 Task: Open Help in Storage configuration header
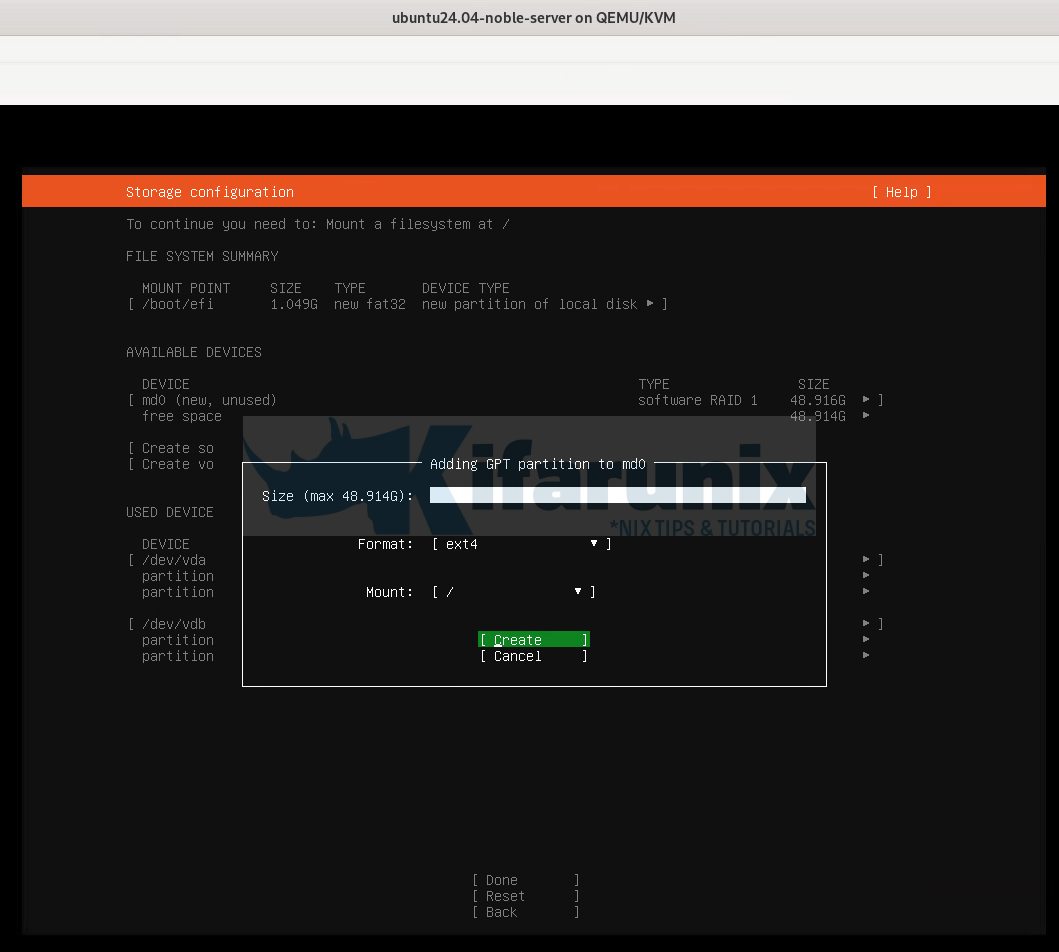[x=902, y=192]
